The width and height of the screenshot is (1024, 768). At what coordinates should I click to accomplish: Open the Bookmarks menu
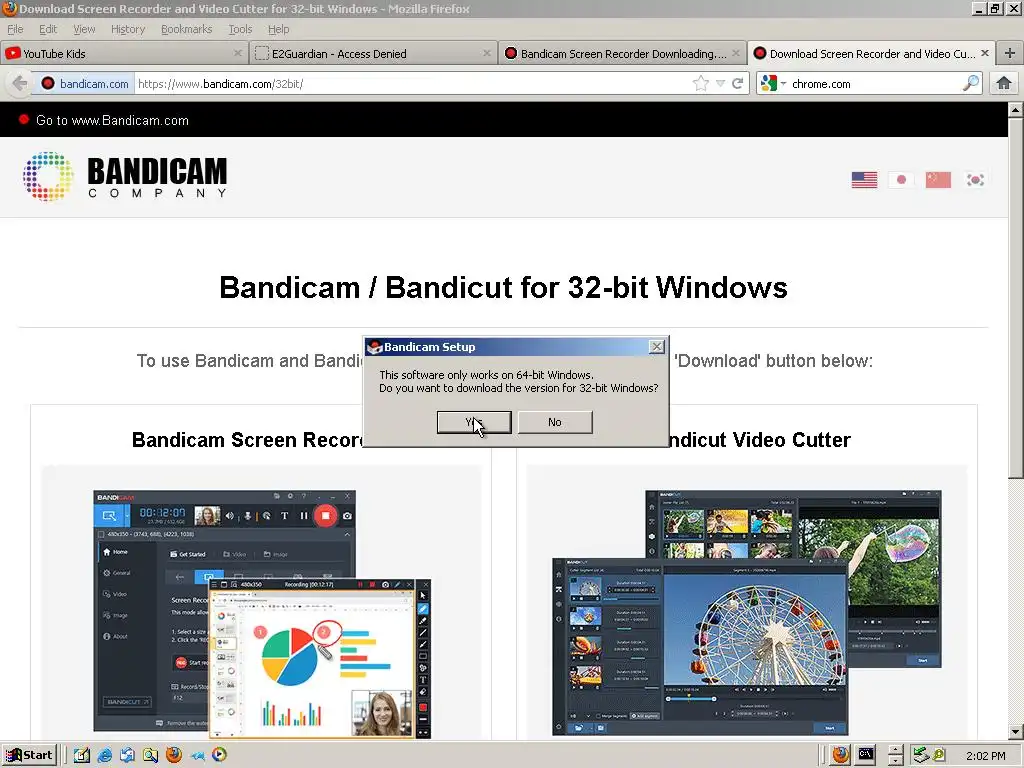point(187,29)
